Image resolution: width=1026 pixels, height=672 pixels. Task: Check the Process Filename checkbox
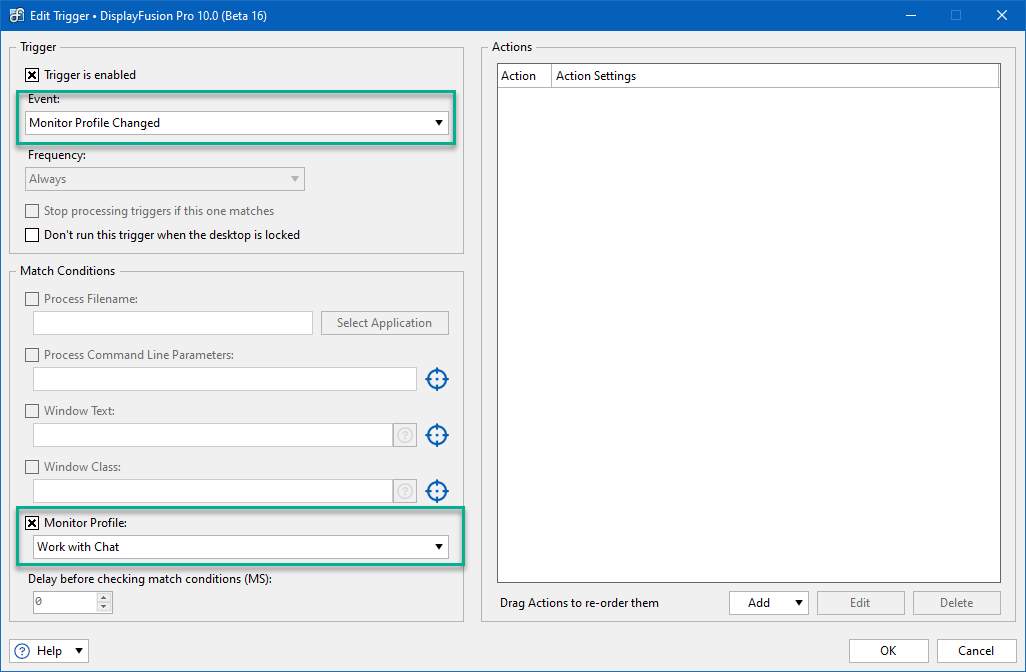(32, 299)
